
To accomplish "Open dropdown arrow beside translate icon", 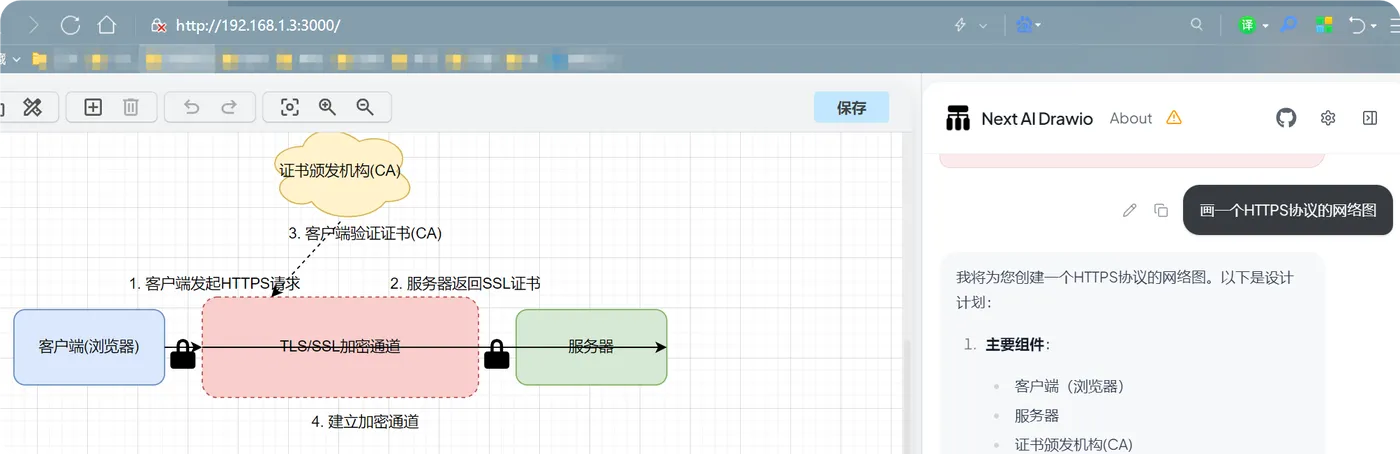I will [1266, 26].
